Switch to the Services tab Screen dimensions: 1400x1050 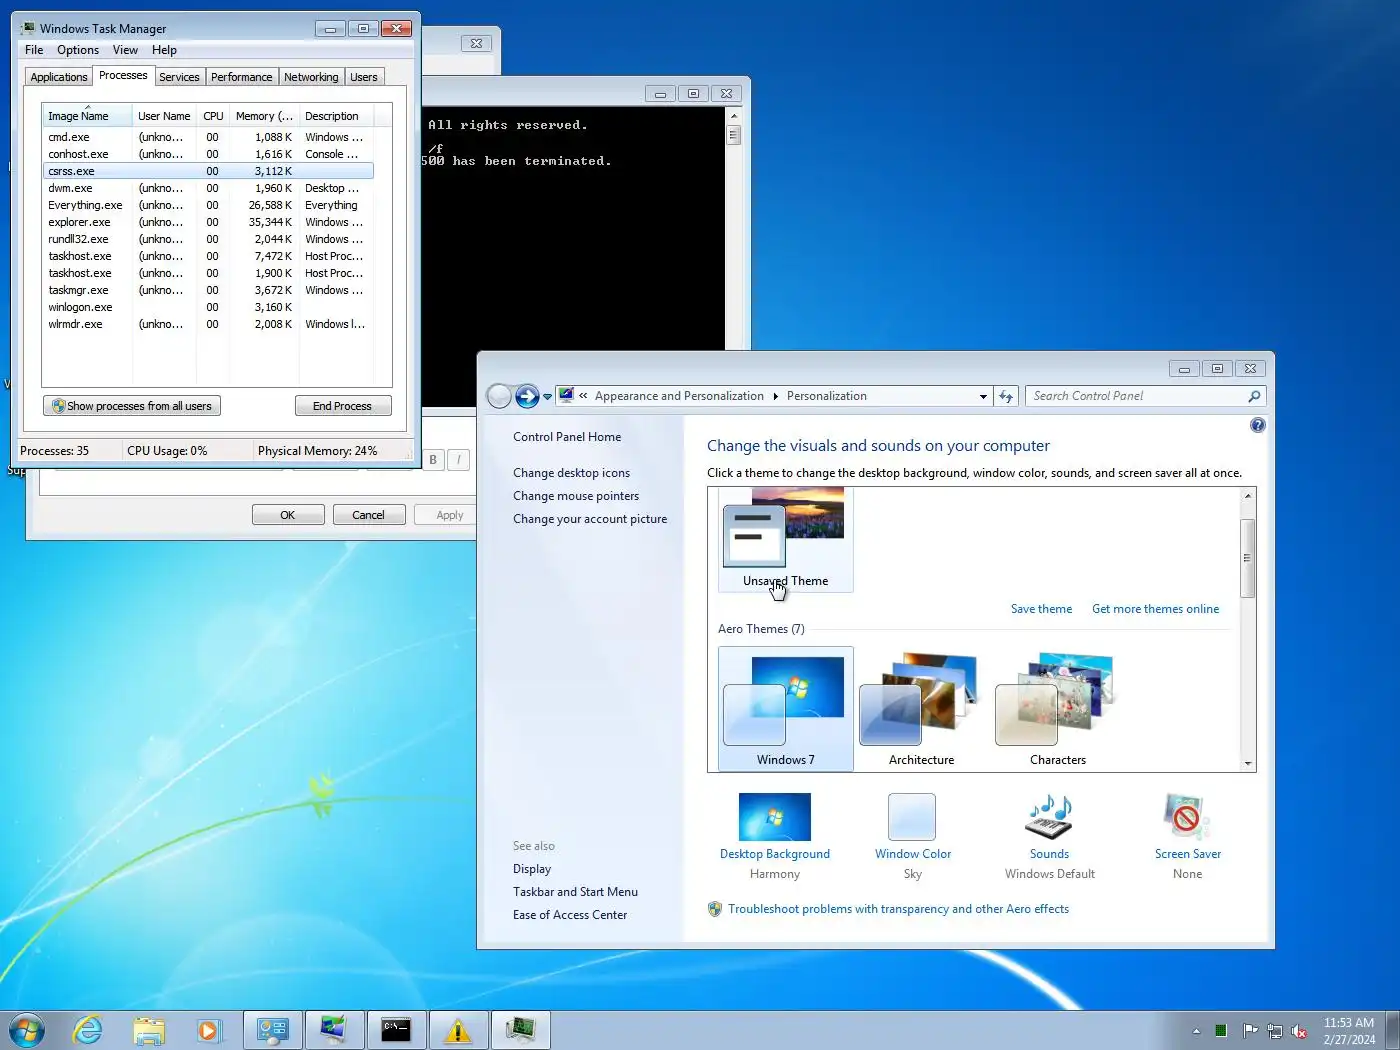179,77
